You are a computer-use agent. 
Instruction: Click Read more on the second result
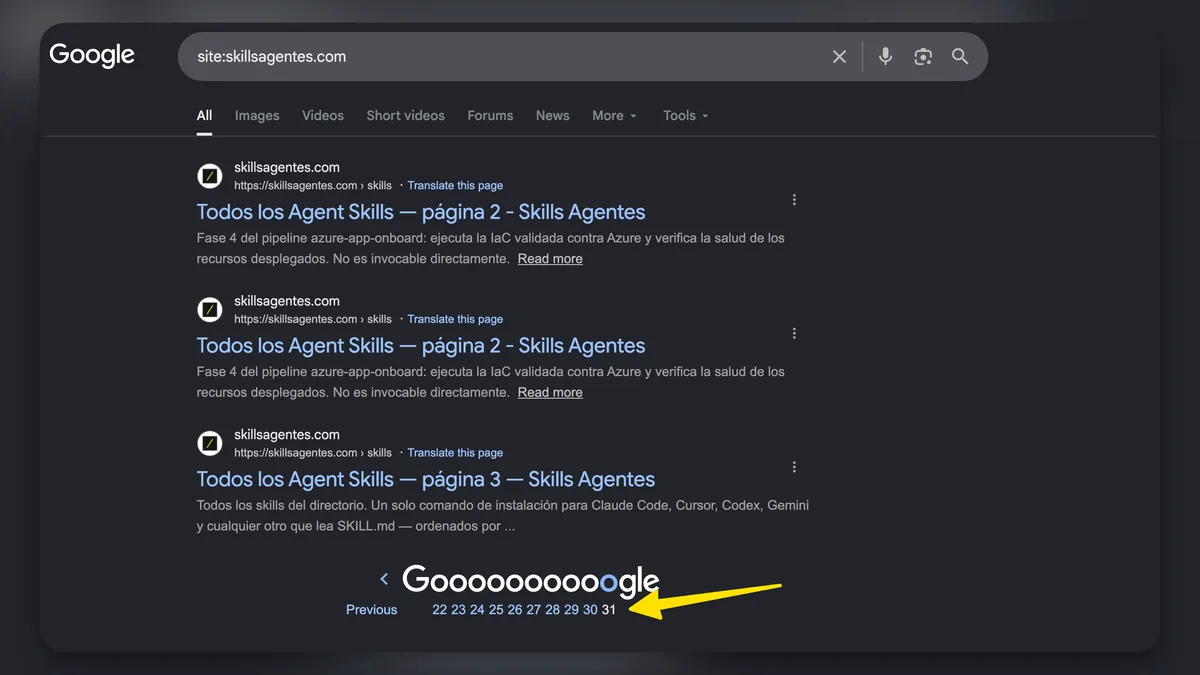[550, 392]
